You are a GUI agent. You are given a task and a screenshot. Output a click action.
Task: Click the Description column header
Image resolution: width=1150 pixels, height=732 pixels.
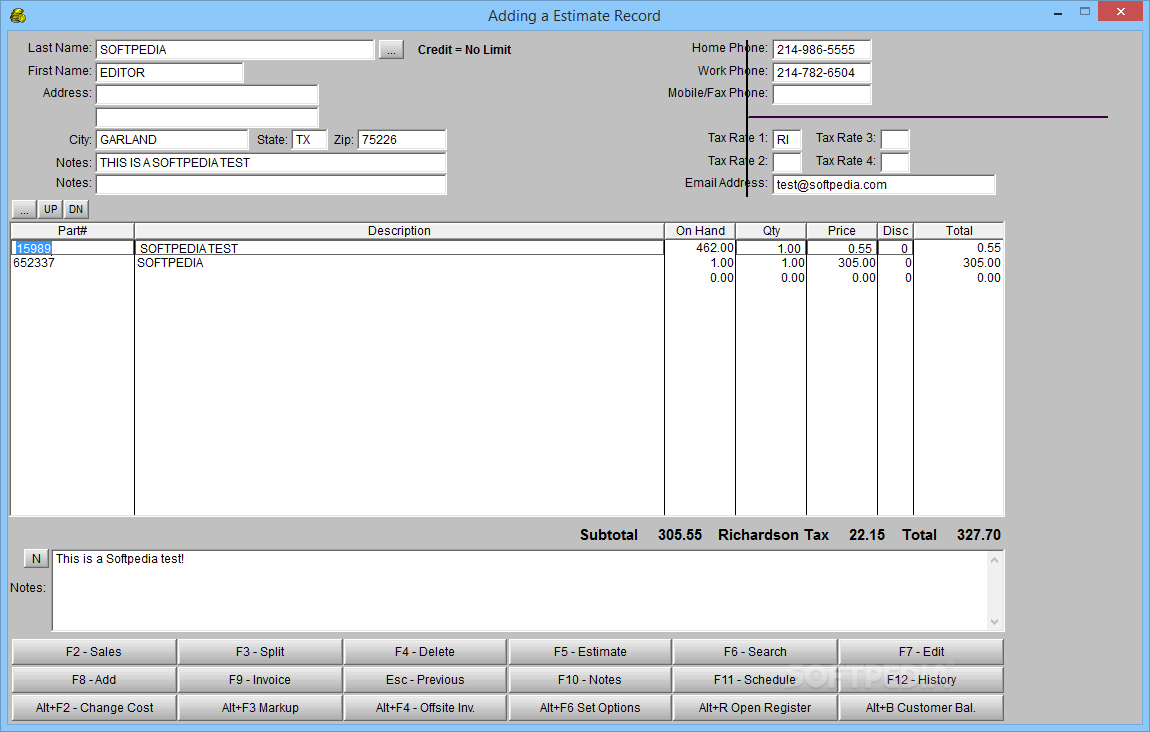[x=400, y=231]
